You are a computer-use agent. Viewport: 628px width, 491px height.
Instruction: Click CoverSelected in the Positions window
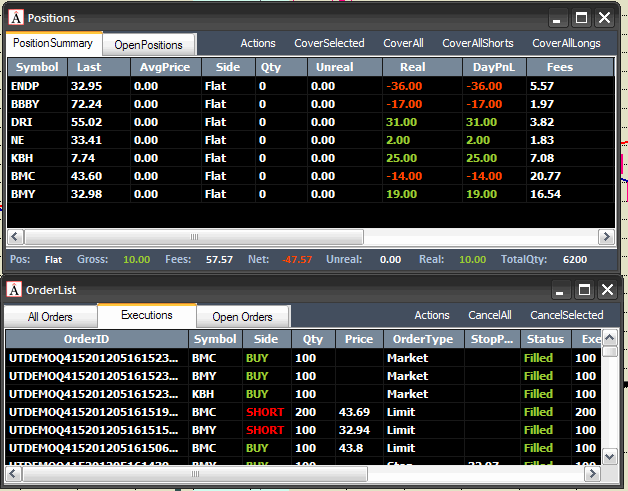329,43
